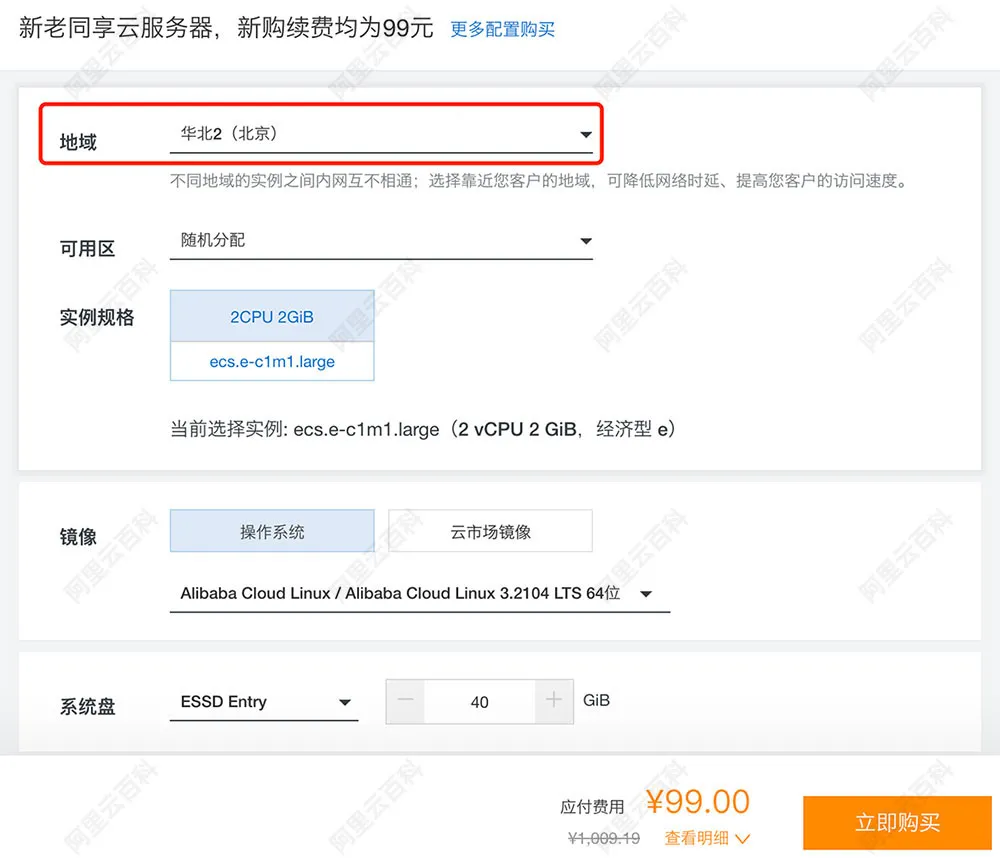Open the 更多配置购买 link for more configurations
The height and width of the screenshot is (858, 1000).
pyautogui.click(x=502, y=30)
